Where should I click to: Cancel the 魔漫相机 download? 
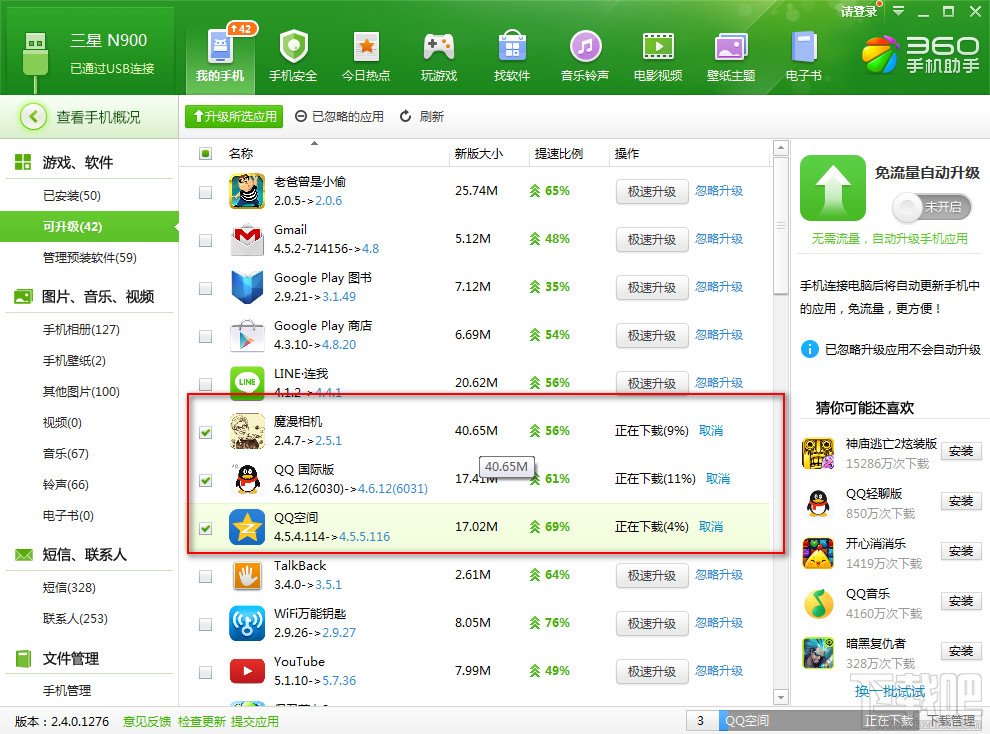pyautogui.click(x=711, y=430)
